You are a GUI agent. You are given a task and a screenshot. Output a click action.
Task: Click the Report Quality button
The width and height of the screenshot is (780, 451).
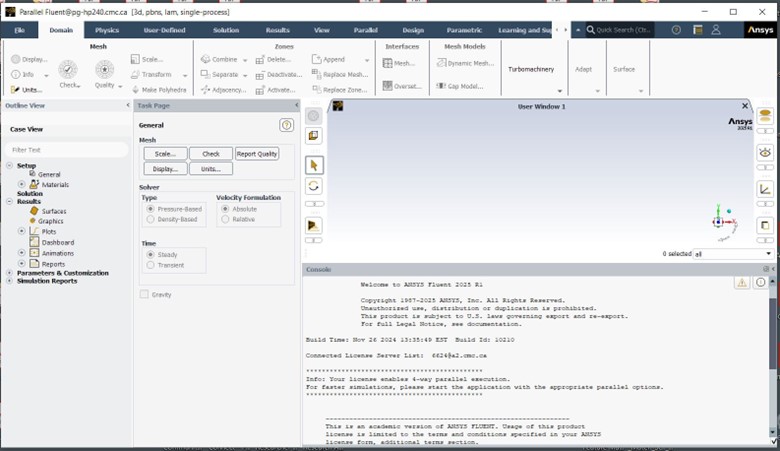257,154
